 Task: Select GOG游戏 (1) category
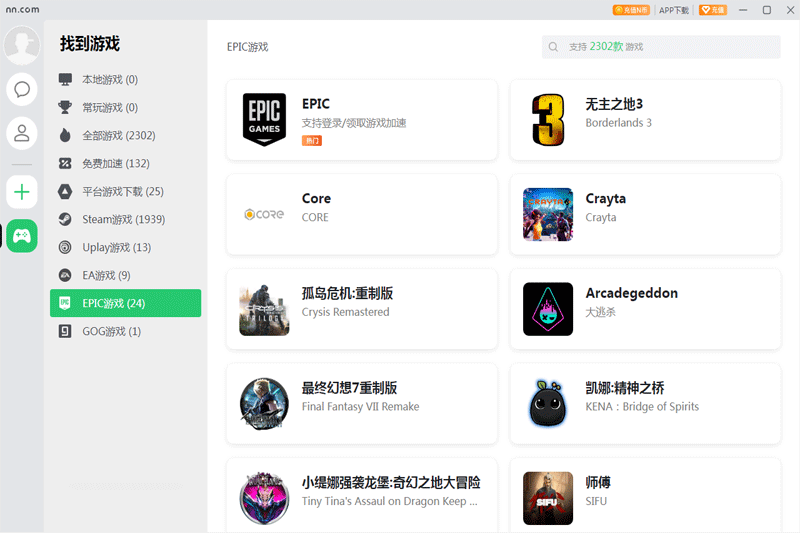click(x=126, y=331)
